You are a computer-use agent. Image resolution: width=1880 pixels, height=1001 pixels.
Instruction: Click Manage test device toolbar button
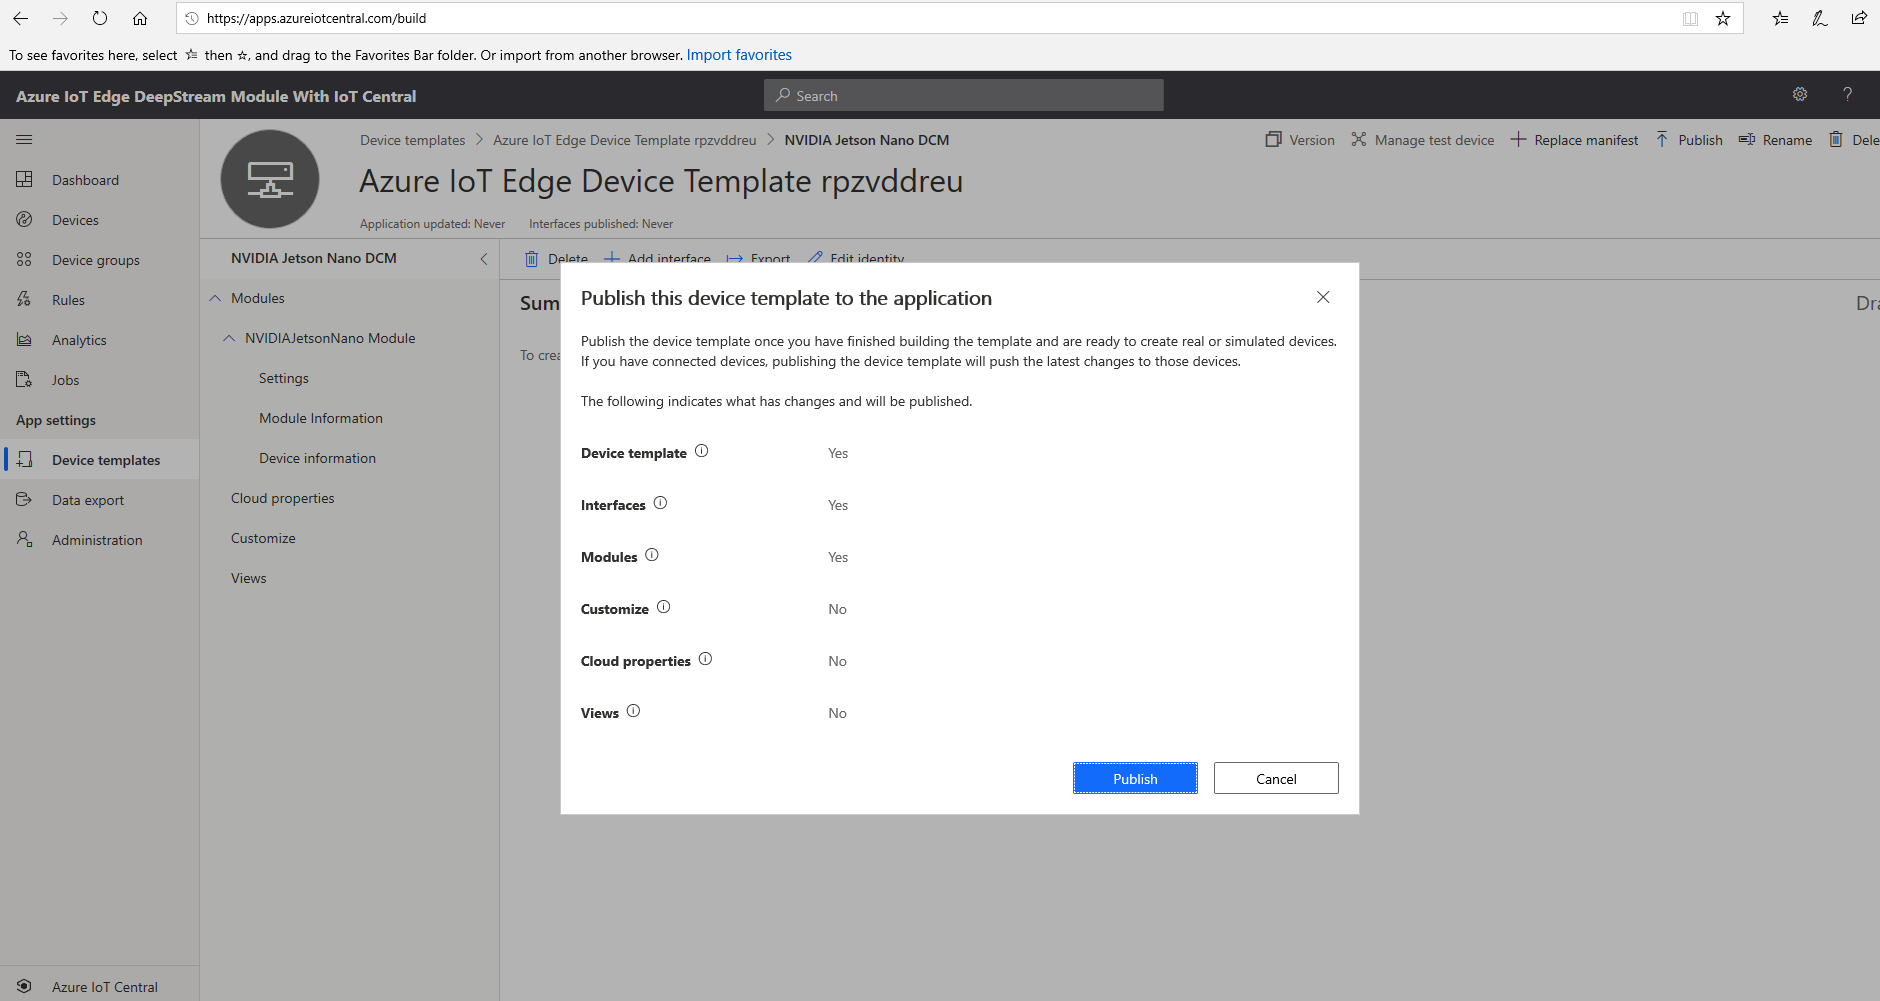pyautogui.click(x=1422, y=140)
